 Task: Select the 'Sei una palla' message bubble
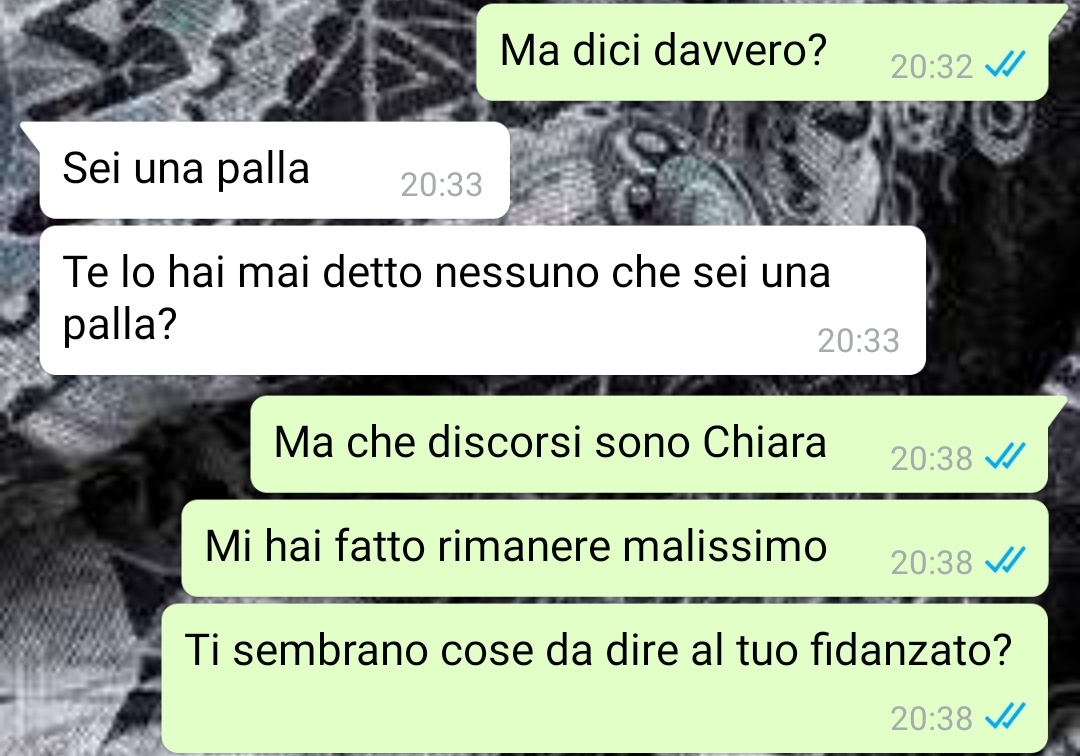pyautogui.click(x=275, y=170)
